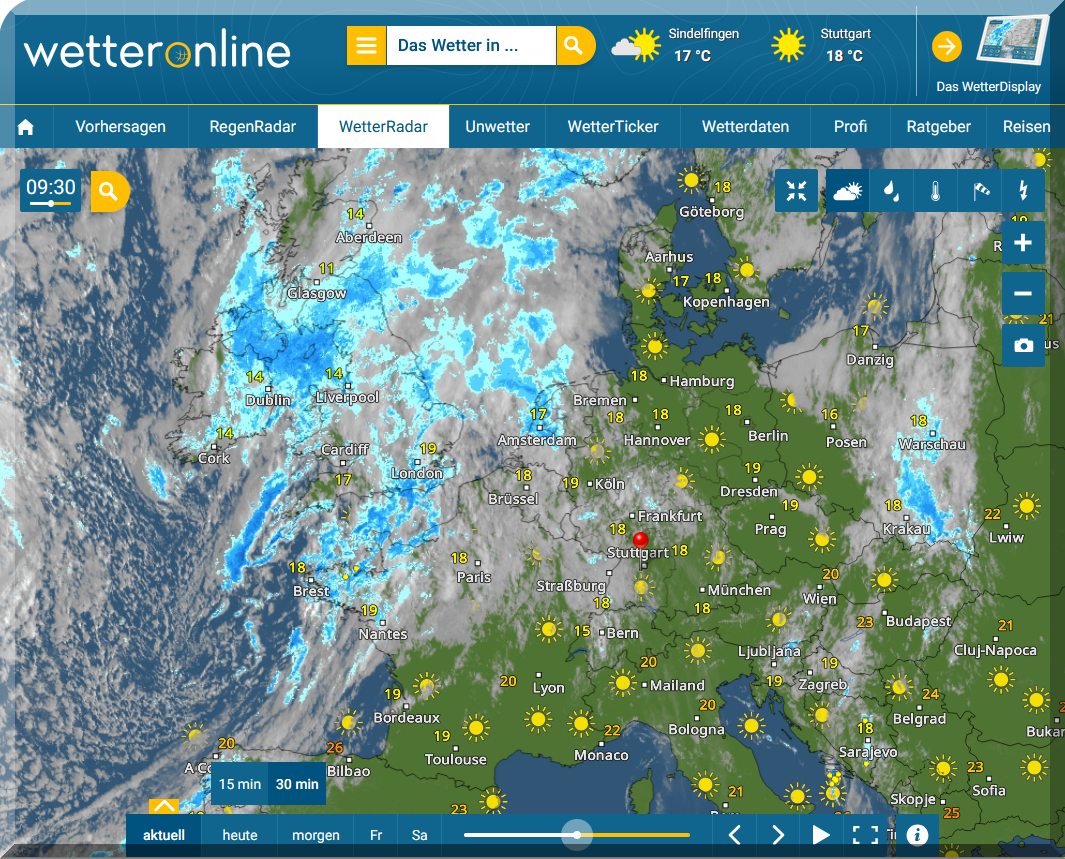Select the windsock wind layer icon
1065x859 pixels.
tap(979, 191)
